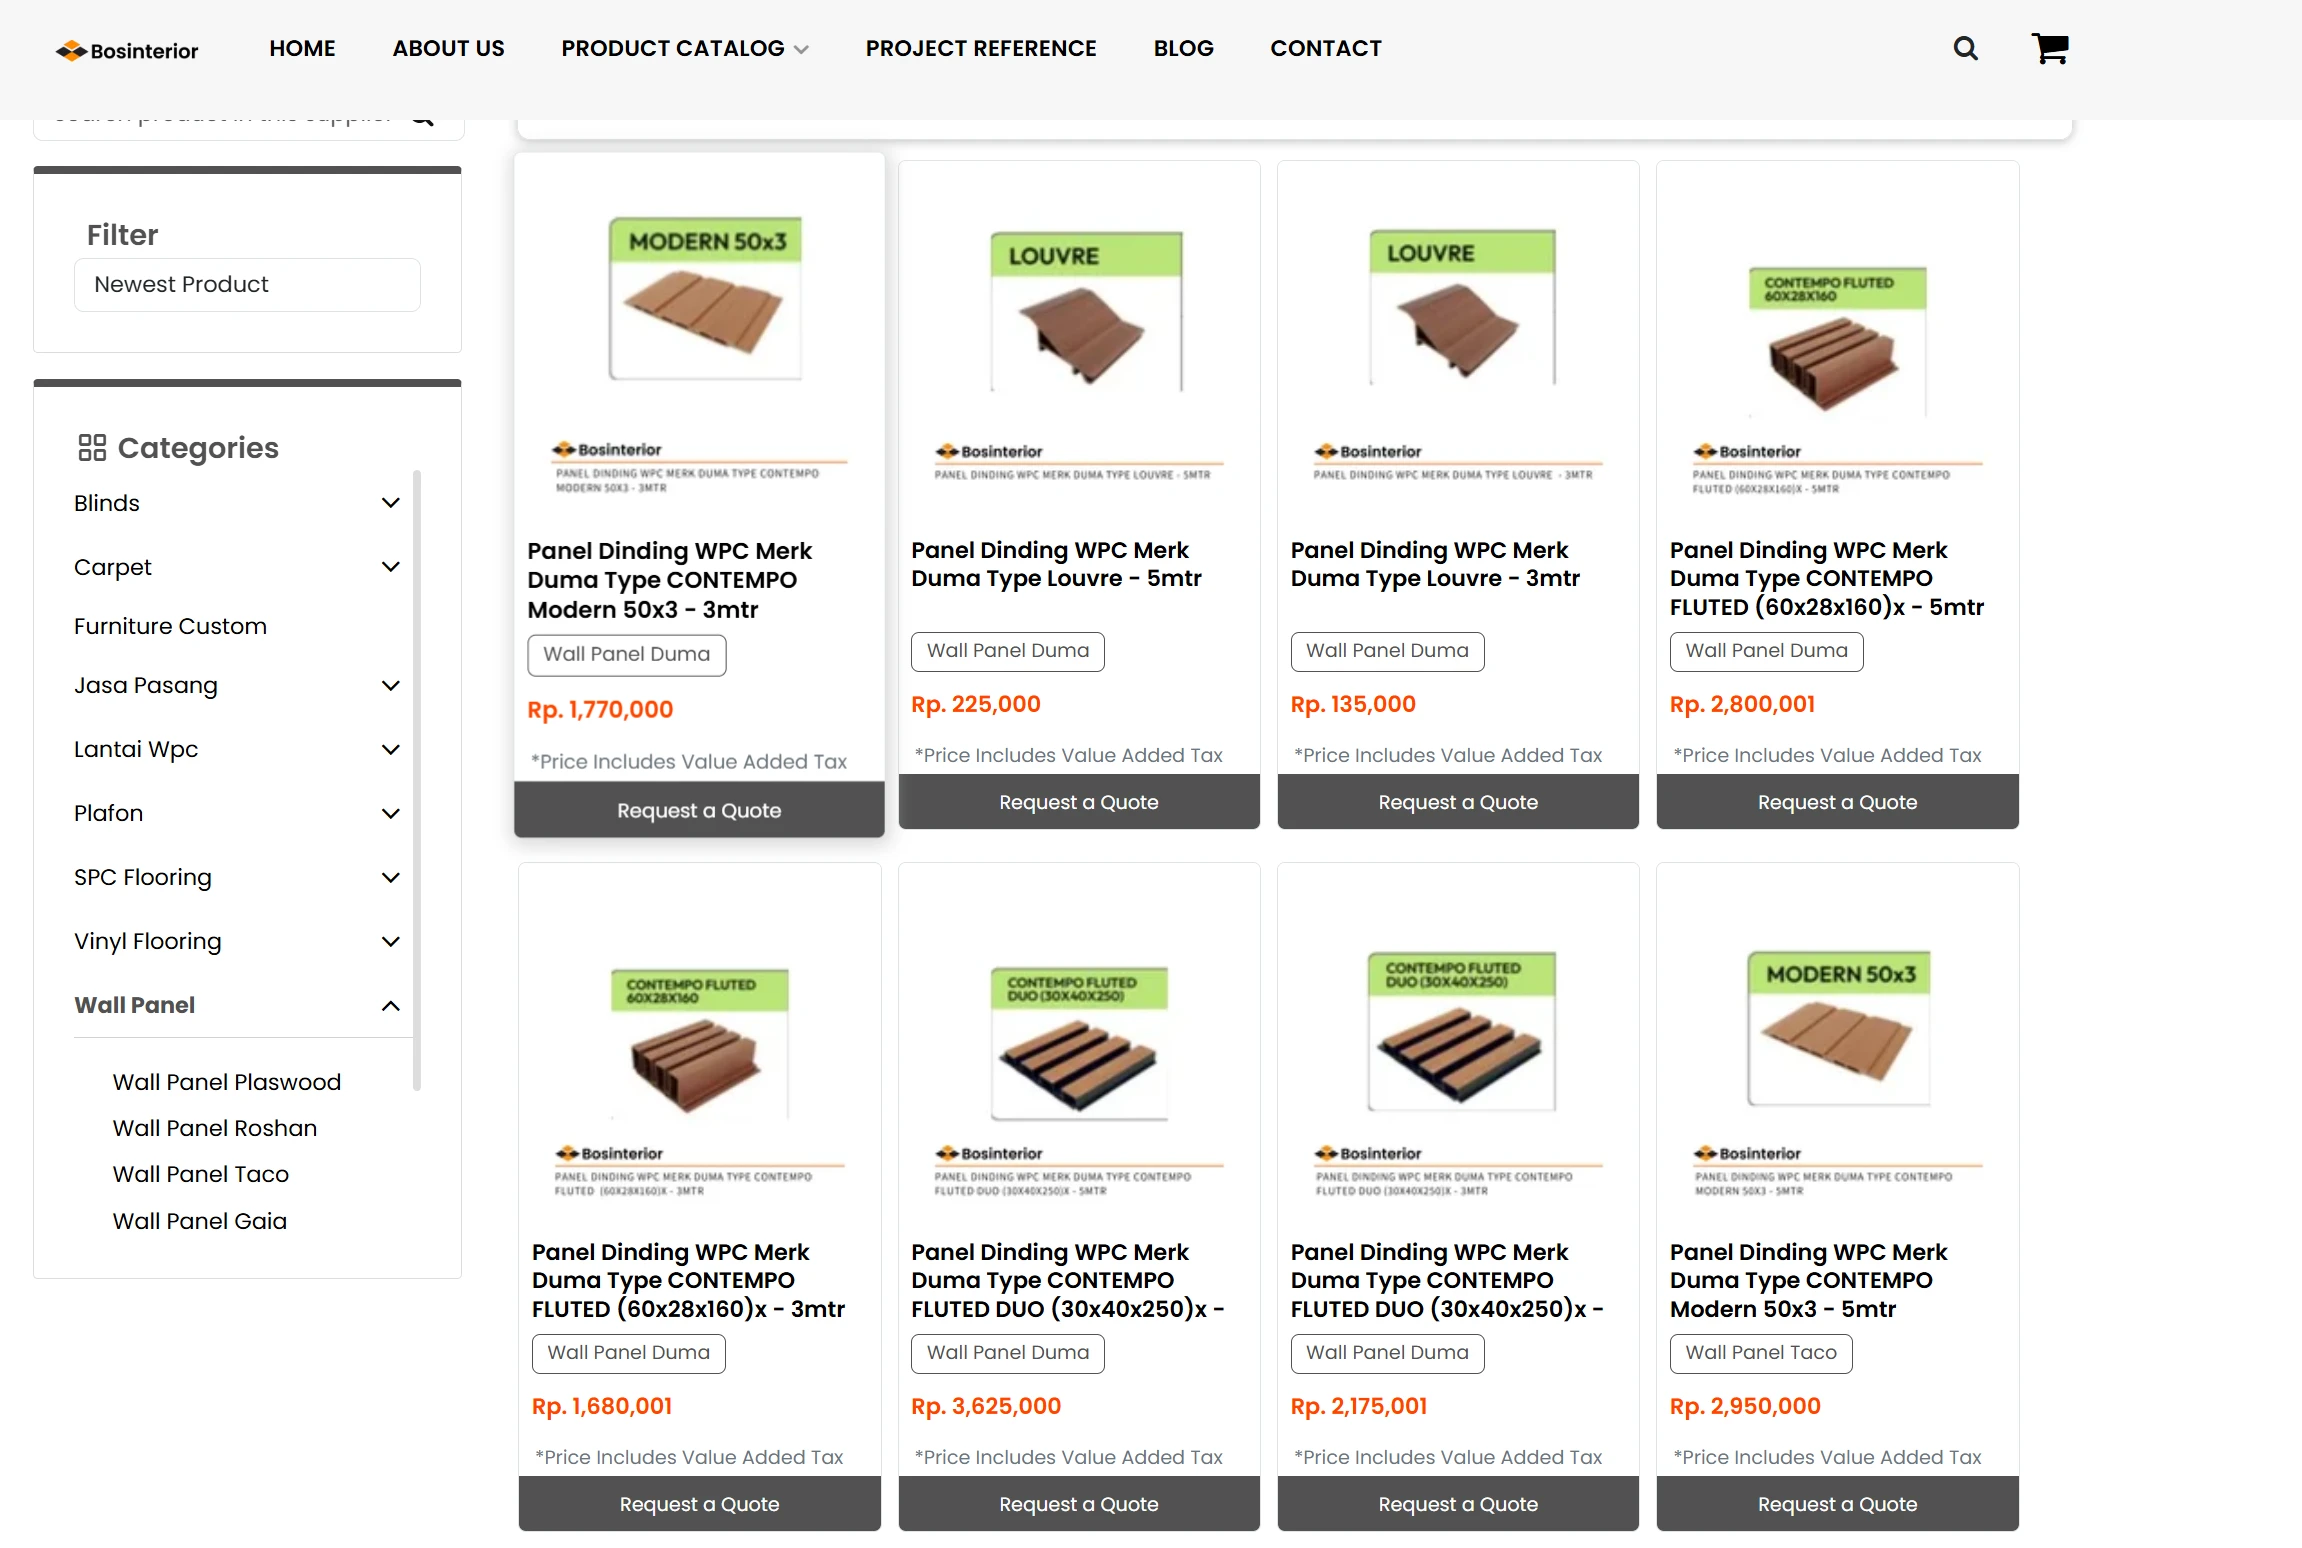Click Wall Panel Duma tag on FLUTED 5mtr
Viewport: 2302px width, 1548px height.
tap(1766, 651)
